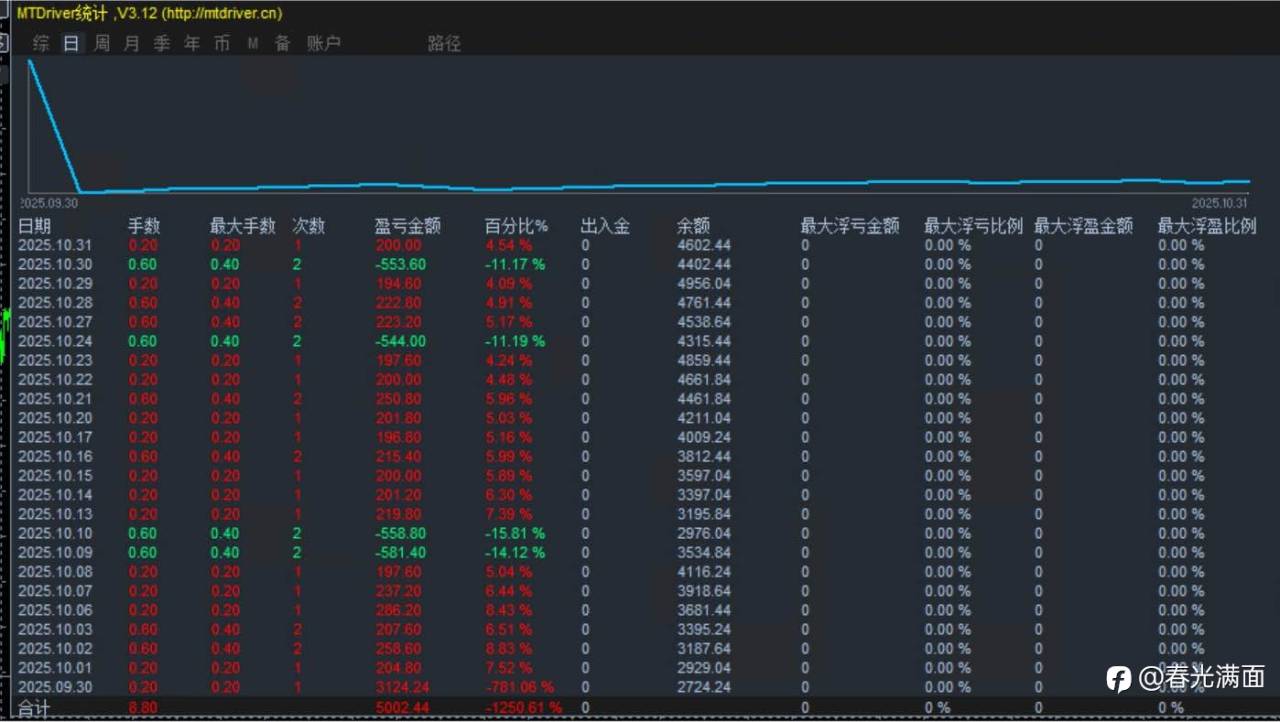The image size is (1280, 722).
Task: Open the 备 notes tab
Action: coord(283,43)
